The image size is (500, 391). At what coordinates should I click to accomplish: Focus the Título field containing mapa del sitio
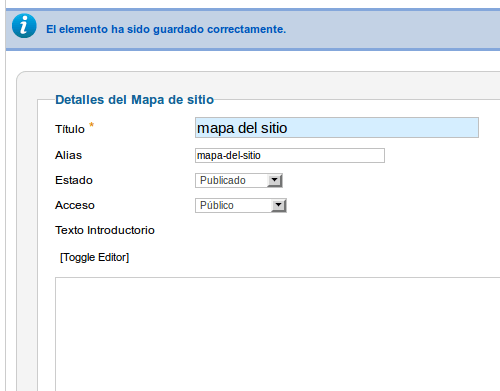337,128
